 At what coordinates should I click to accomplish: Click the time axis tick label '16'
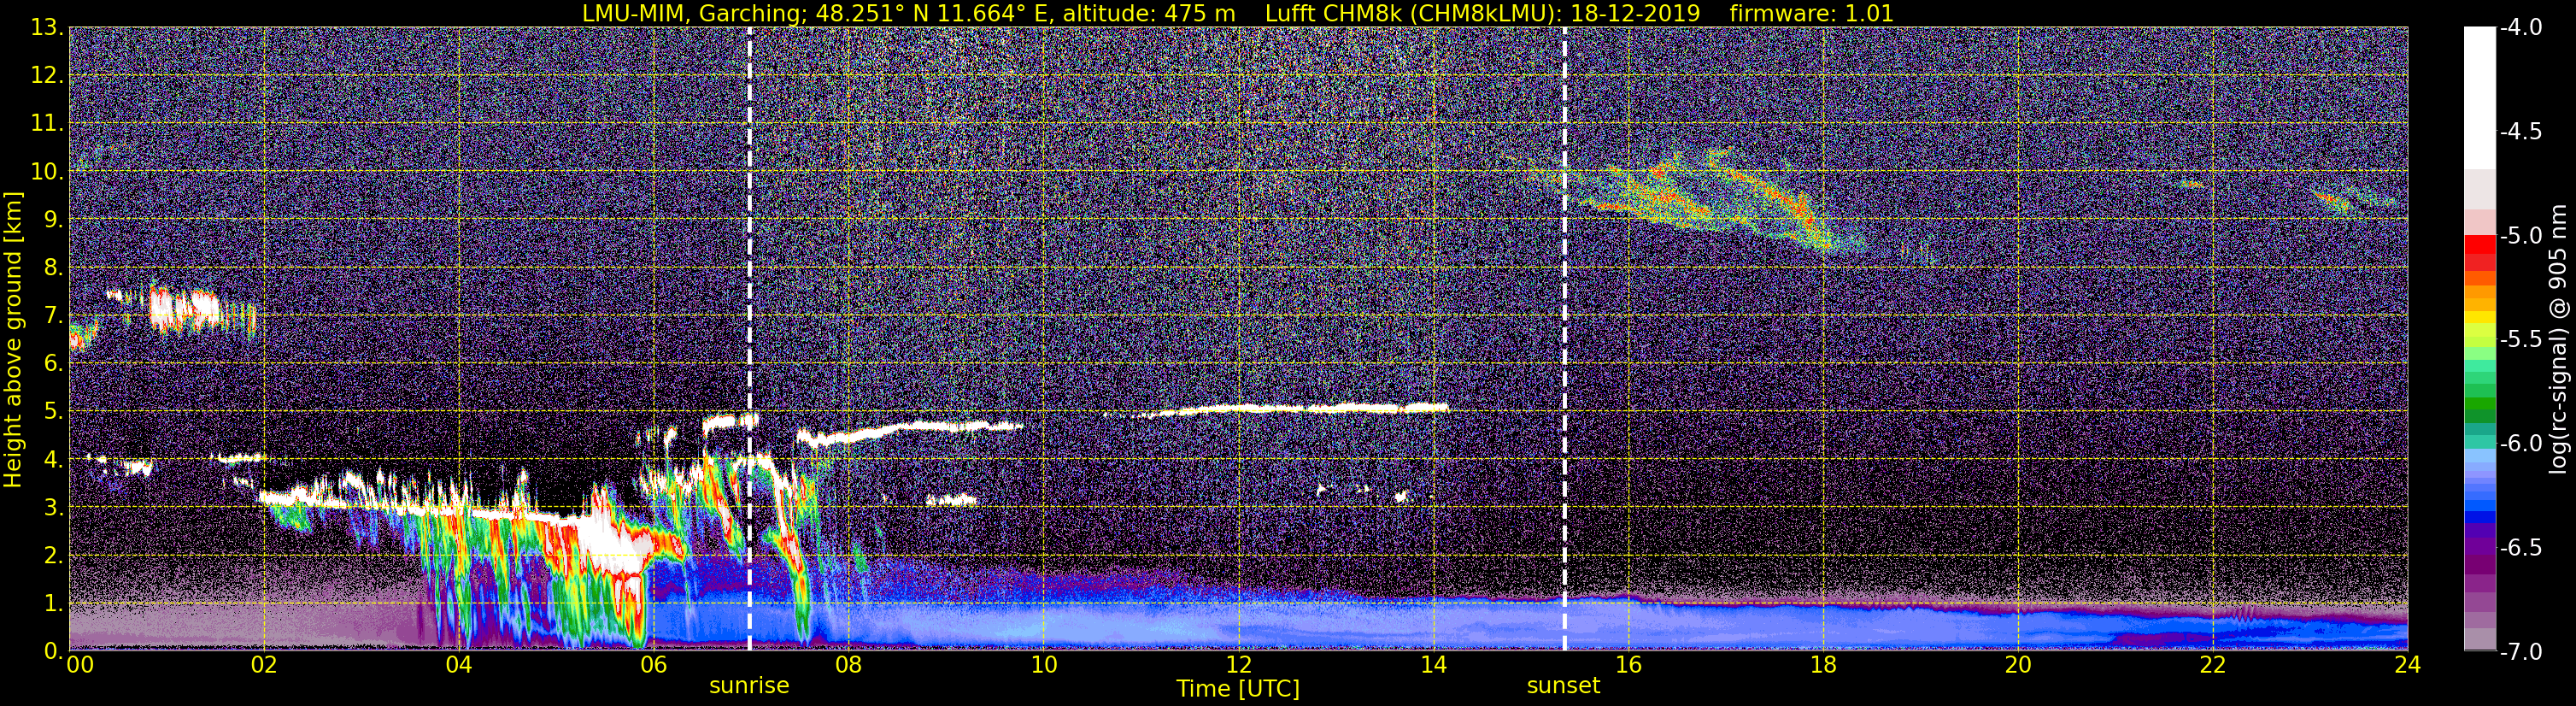point(1628,666)
